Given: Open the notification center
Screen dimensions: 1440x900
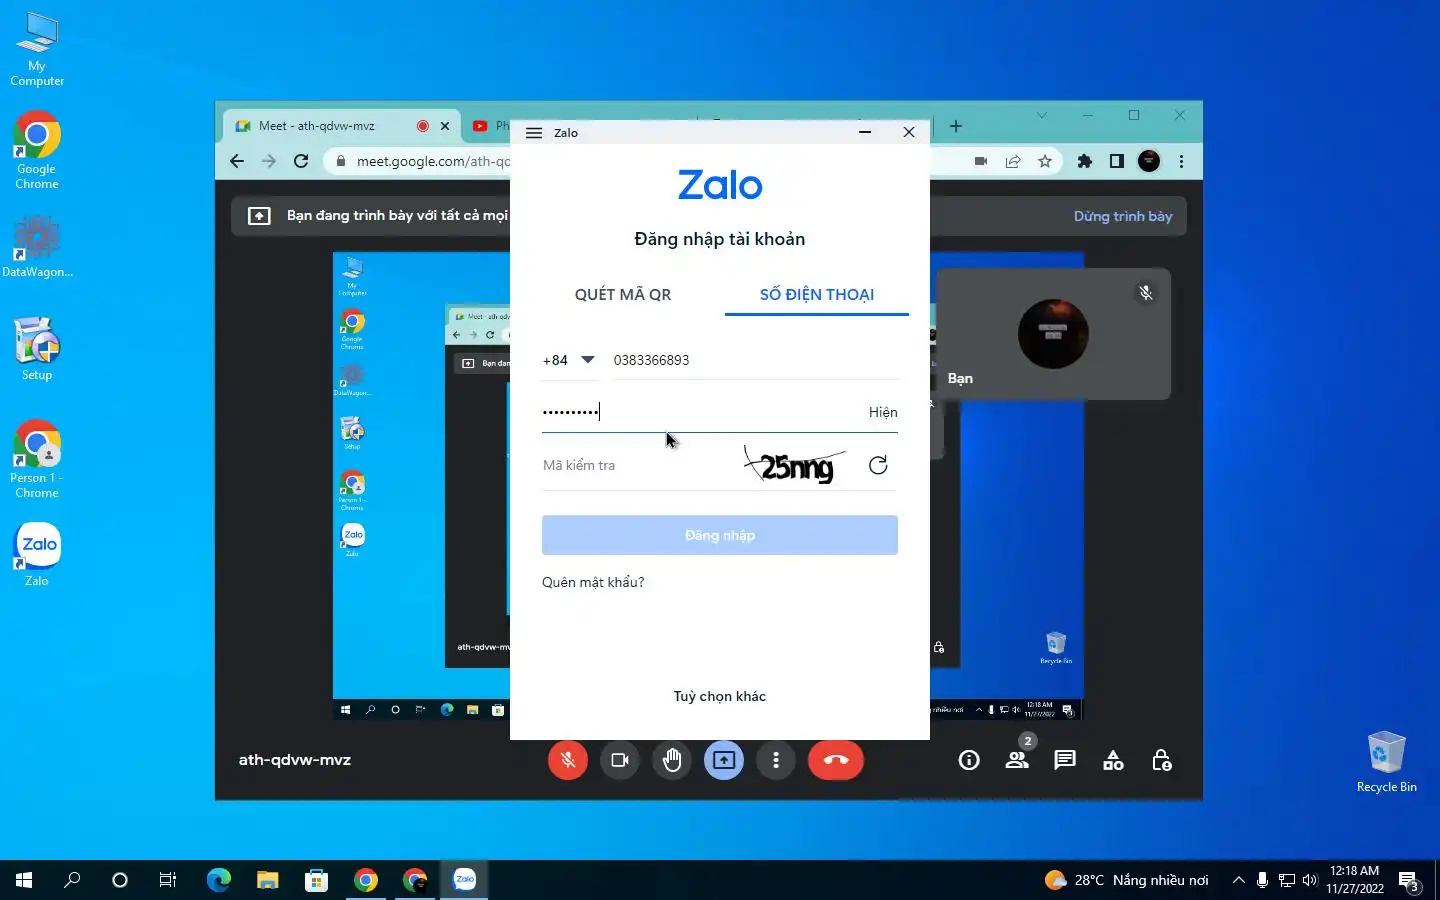Looking at the screenshot, I should pos(1410,881).
